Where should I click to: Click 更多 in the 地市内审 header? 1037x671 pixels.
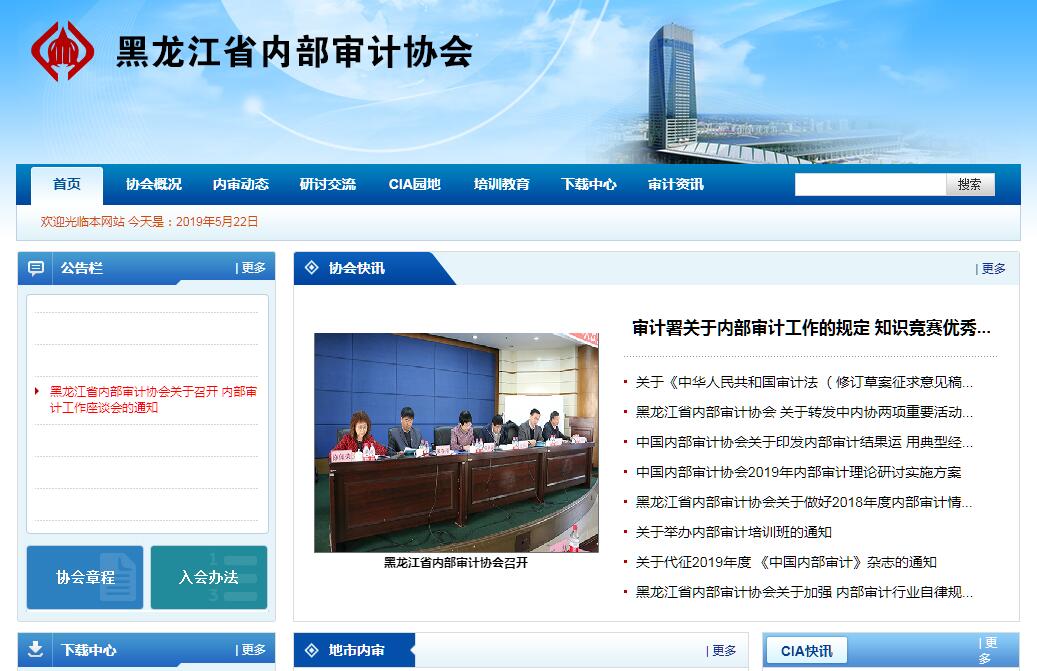724,651
